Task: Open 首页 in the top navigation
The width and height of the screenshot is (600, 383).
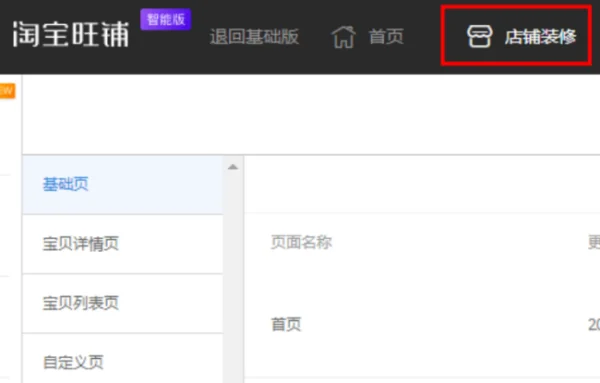Action: pos(386,37)
